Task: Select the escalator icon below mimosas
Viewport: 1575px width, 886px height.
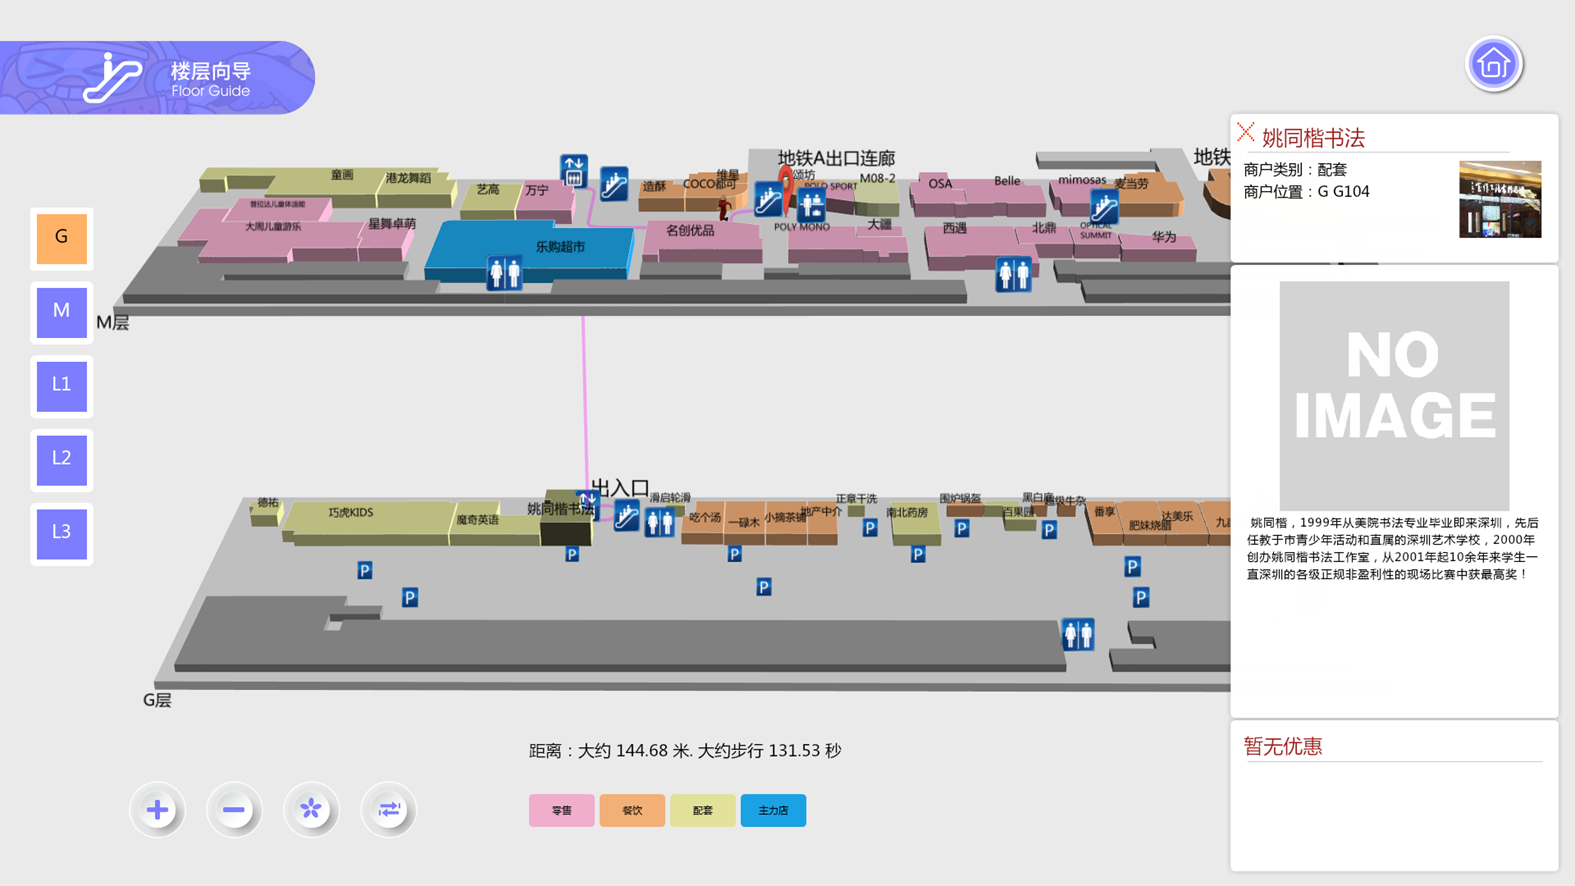Action: 1104,207
